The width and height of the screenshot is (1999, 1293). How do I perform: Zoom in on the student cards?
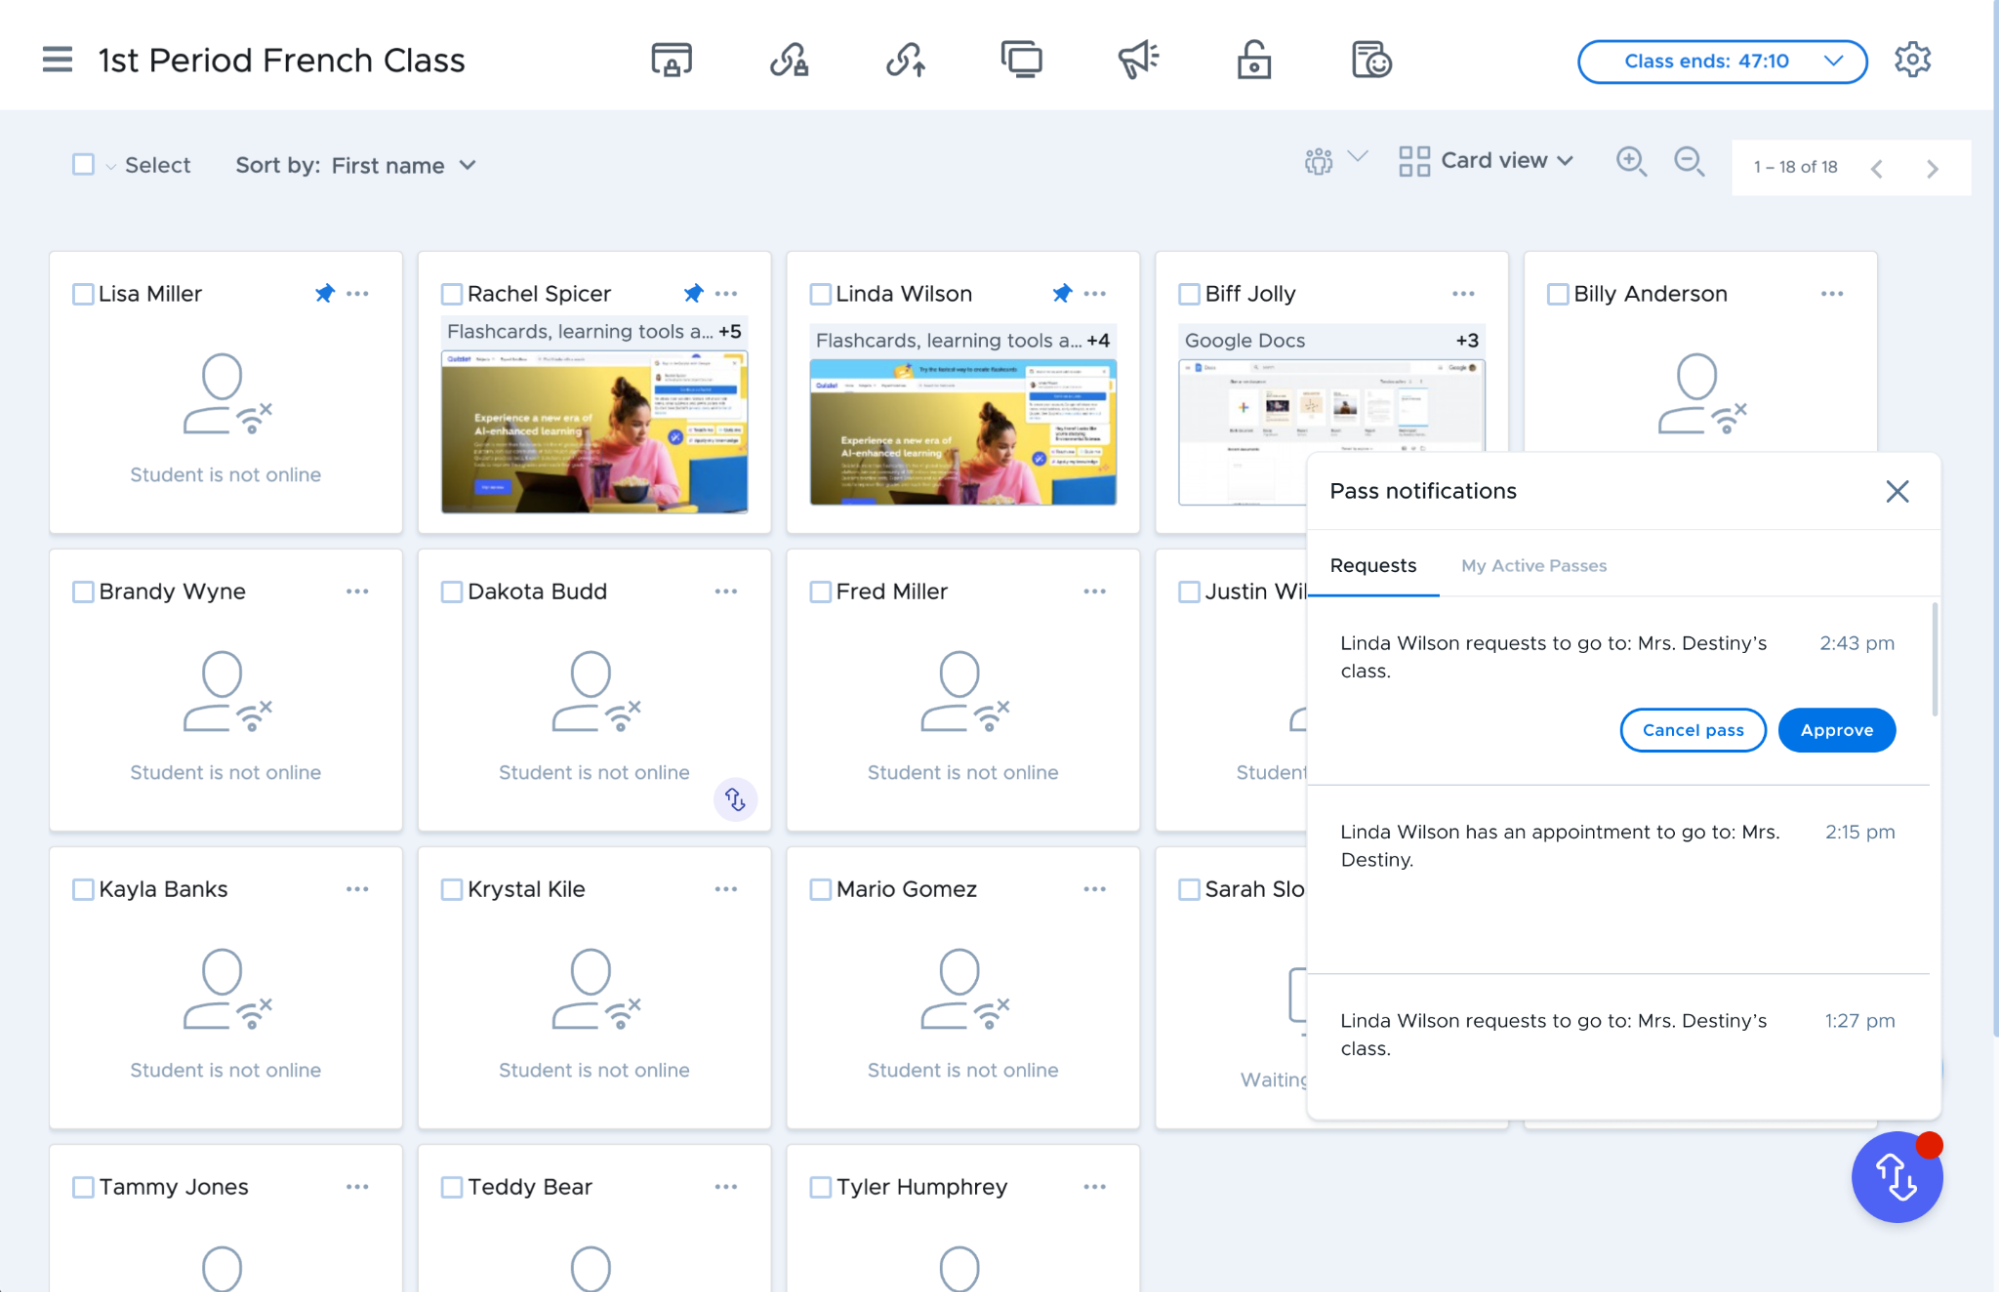pyautogui.click(x=1631, y=162)
